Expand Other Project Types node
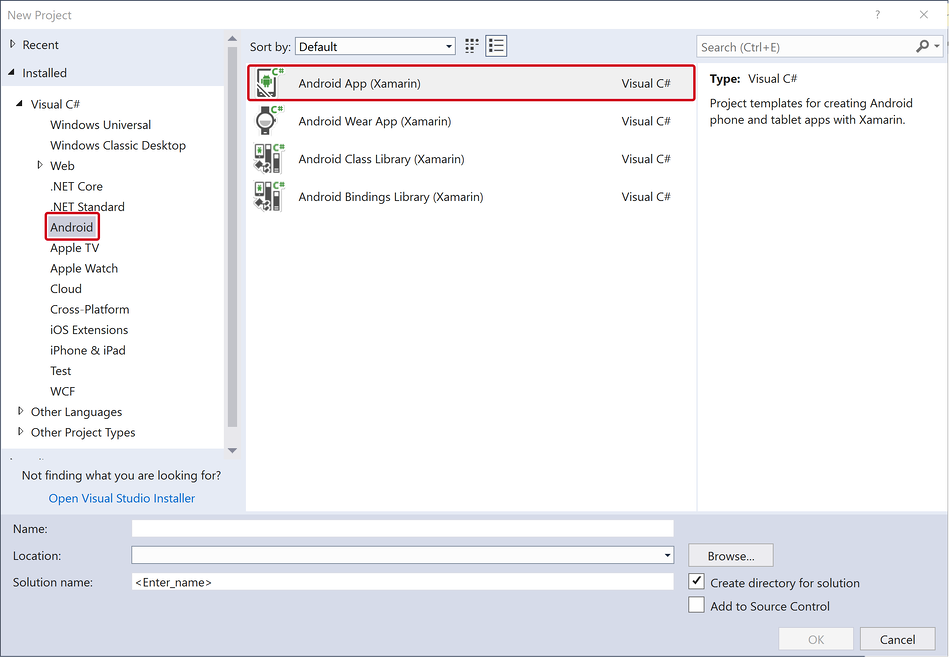The width and height of the screenshot is (950, 658). [x=21, y=431]
